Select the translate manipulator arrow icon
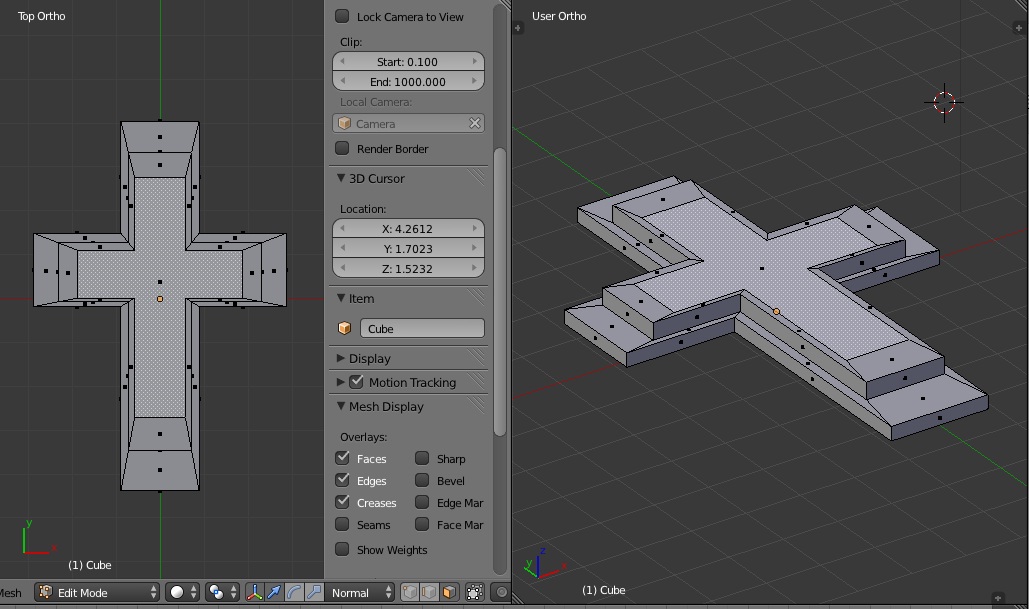 click(x=274, y=592)
